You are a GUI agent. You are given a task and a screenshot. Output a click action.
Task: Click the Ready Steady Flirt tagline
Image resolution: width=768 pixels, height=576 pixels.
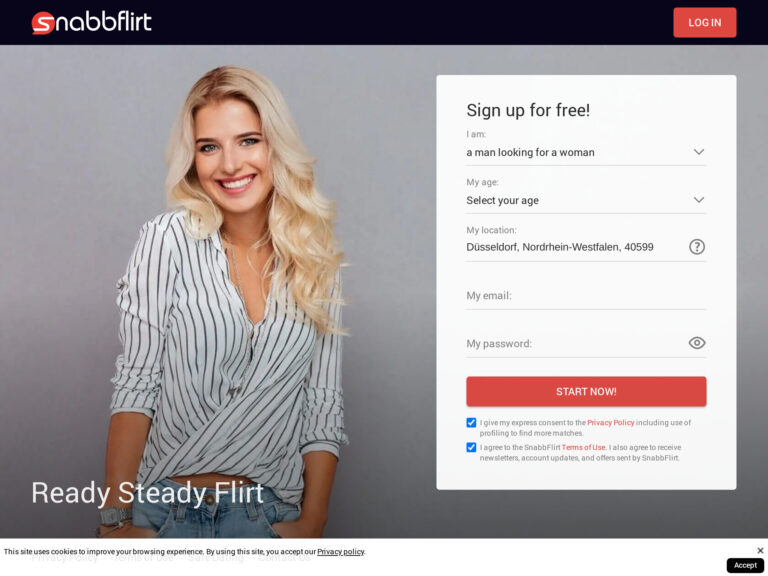[x=147, y=493]
